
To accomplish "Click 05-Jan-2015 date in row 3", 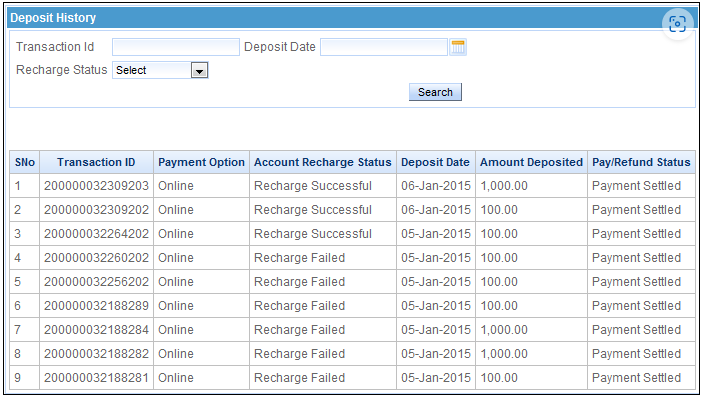I will click(436, 234).
